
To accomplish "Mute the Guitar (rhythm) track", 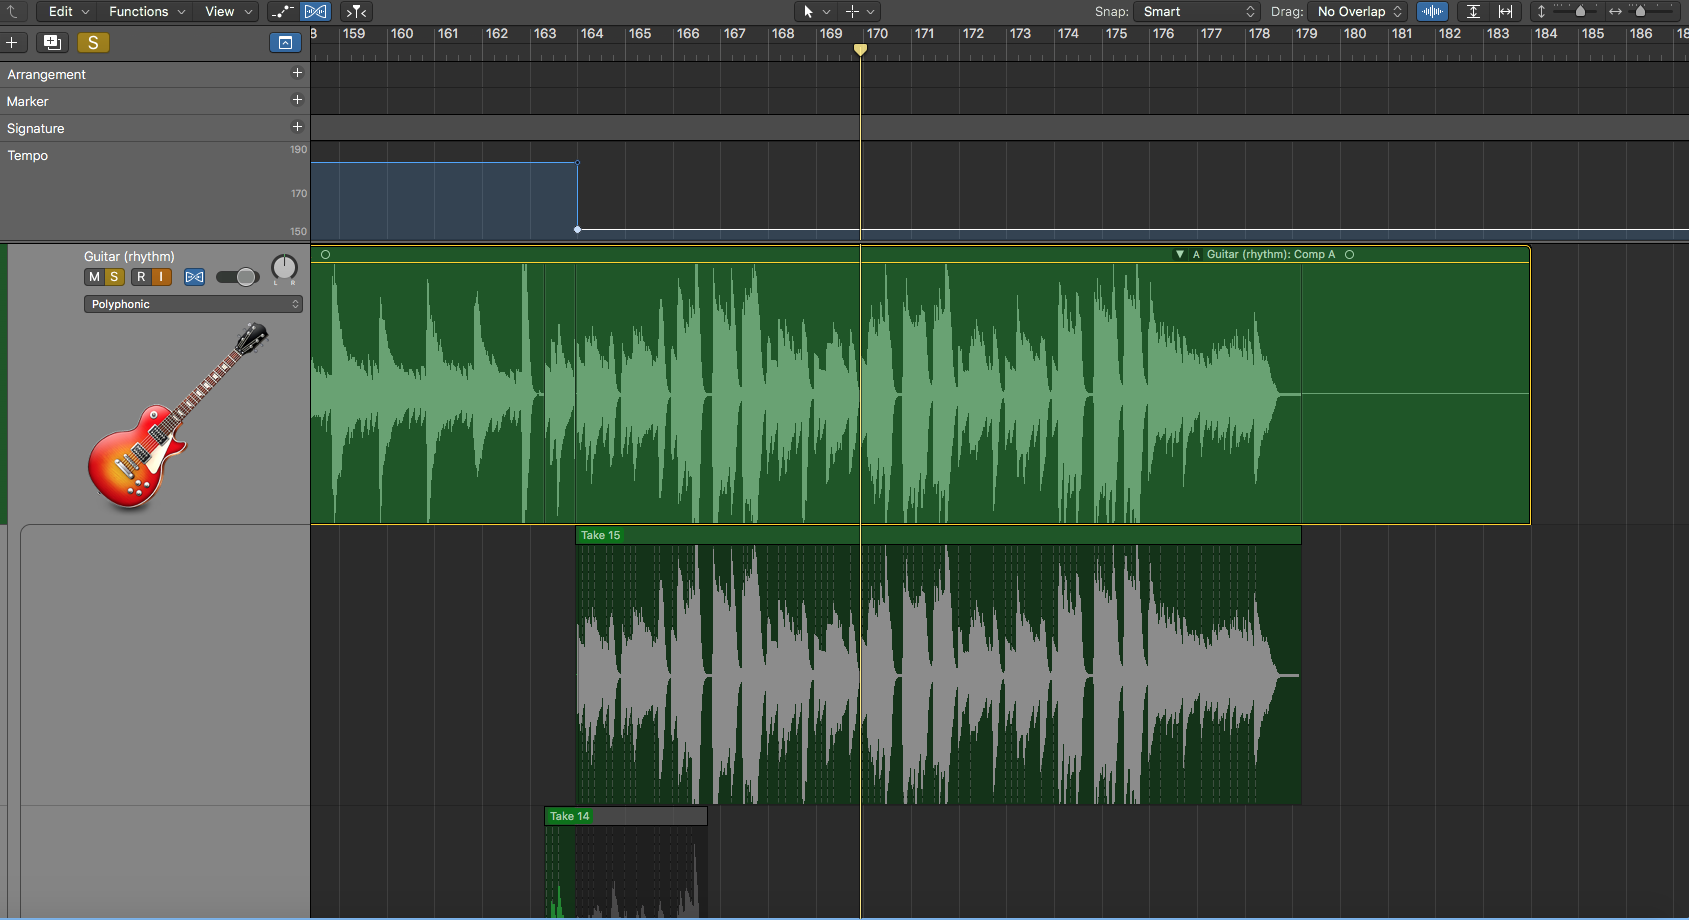I will 94,277.
